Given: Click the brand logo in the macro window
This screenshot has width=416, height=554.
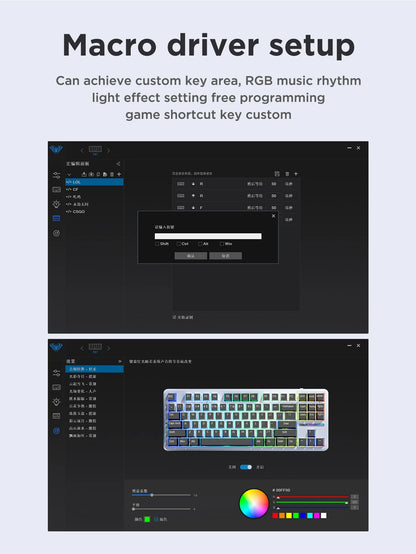Looking at the screenshot, I should (x=56, y=149).
